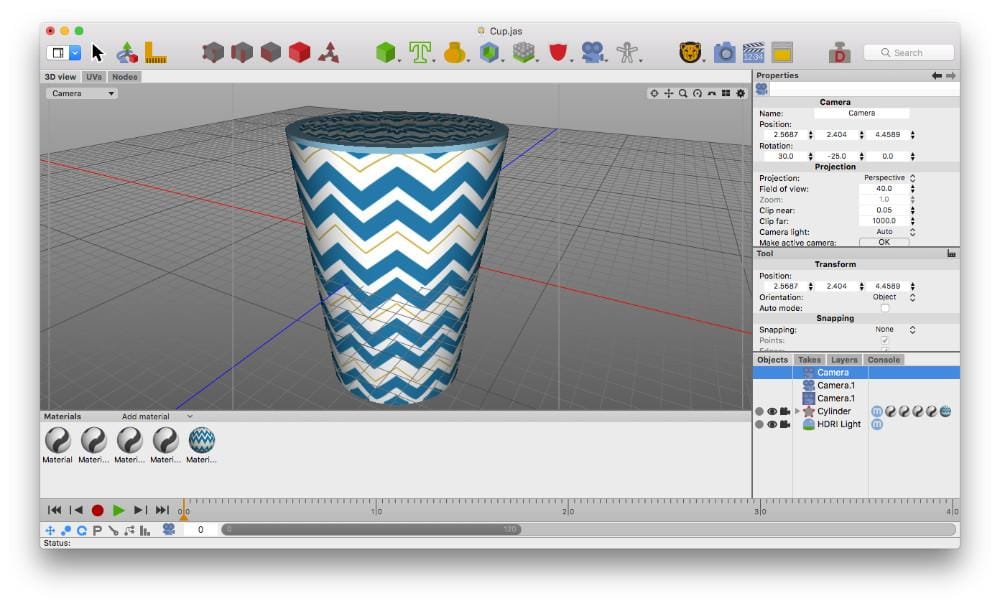Image resolution: width=1000 pixels, height=606 pixels.
Task: Click the blue camera icon in timeline
Action: pos(168,529)
